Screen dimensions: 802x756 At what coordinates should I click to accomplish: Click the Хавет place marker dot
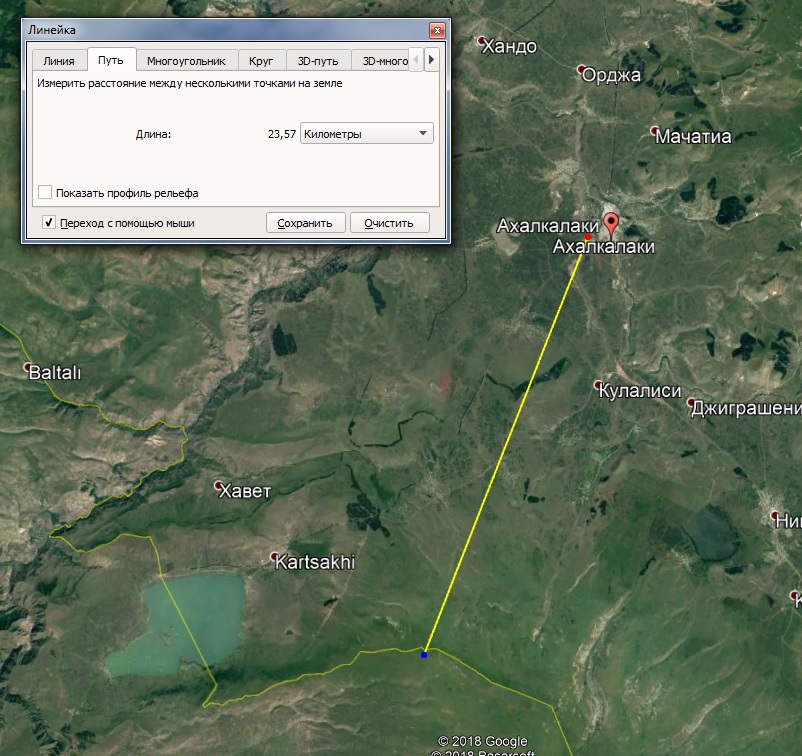pyautogui.click(x=218, y=484)
